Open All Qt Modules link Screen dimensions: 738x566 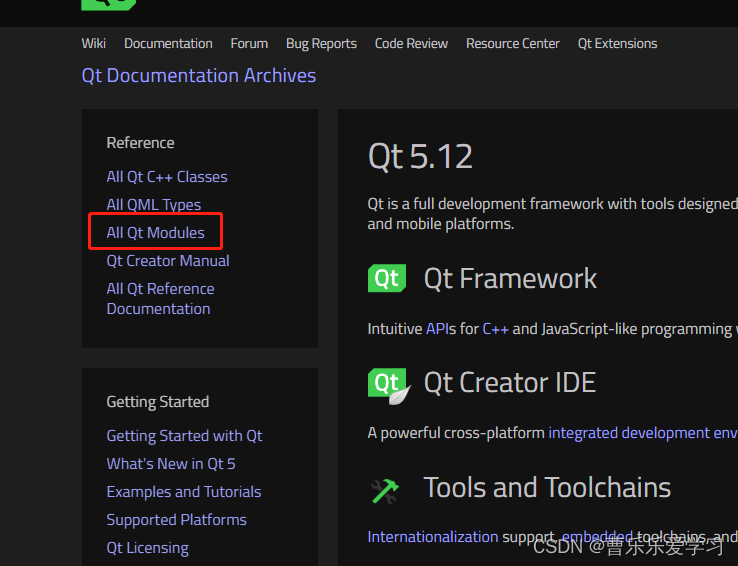[x=156, y=233]
